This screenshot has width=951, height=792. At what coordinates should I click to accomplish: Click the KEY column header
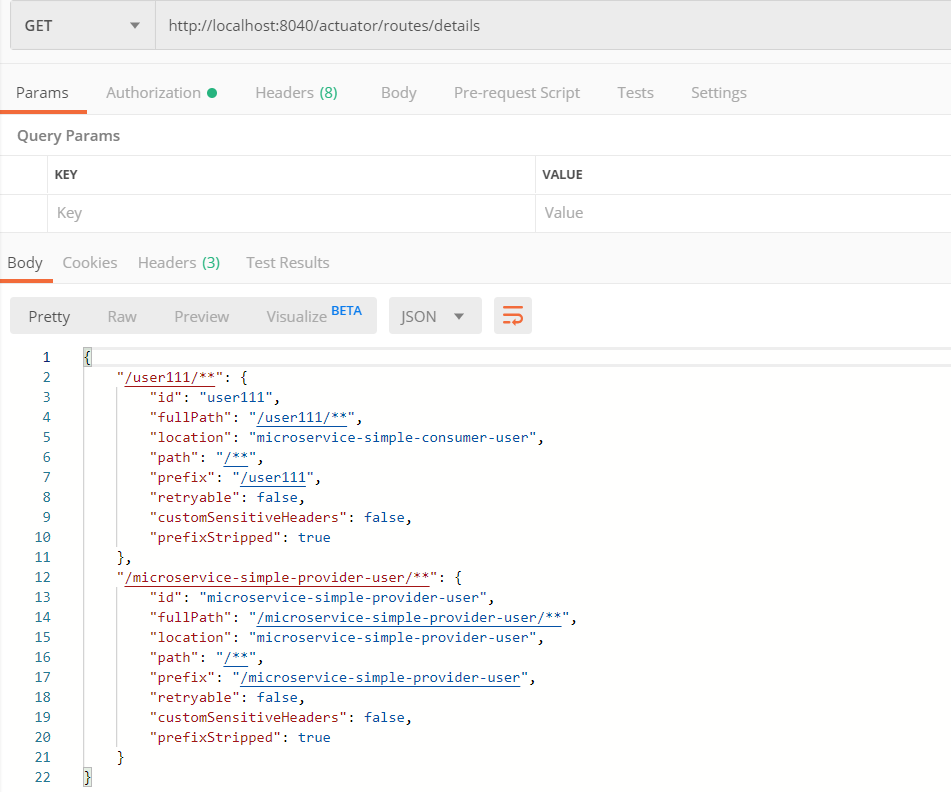click(66, 175)
